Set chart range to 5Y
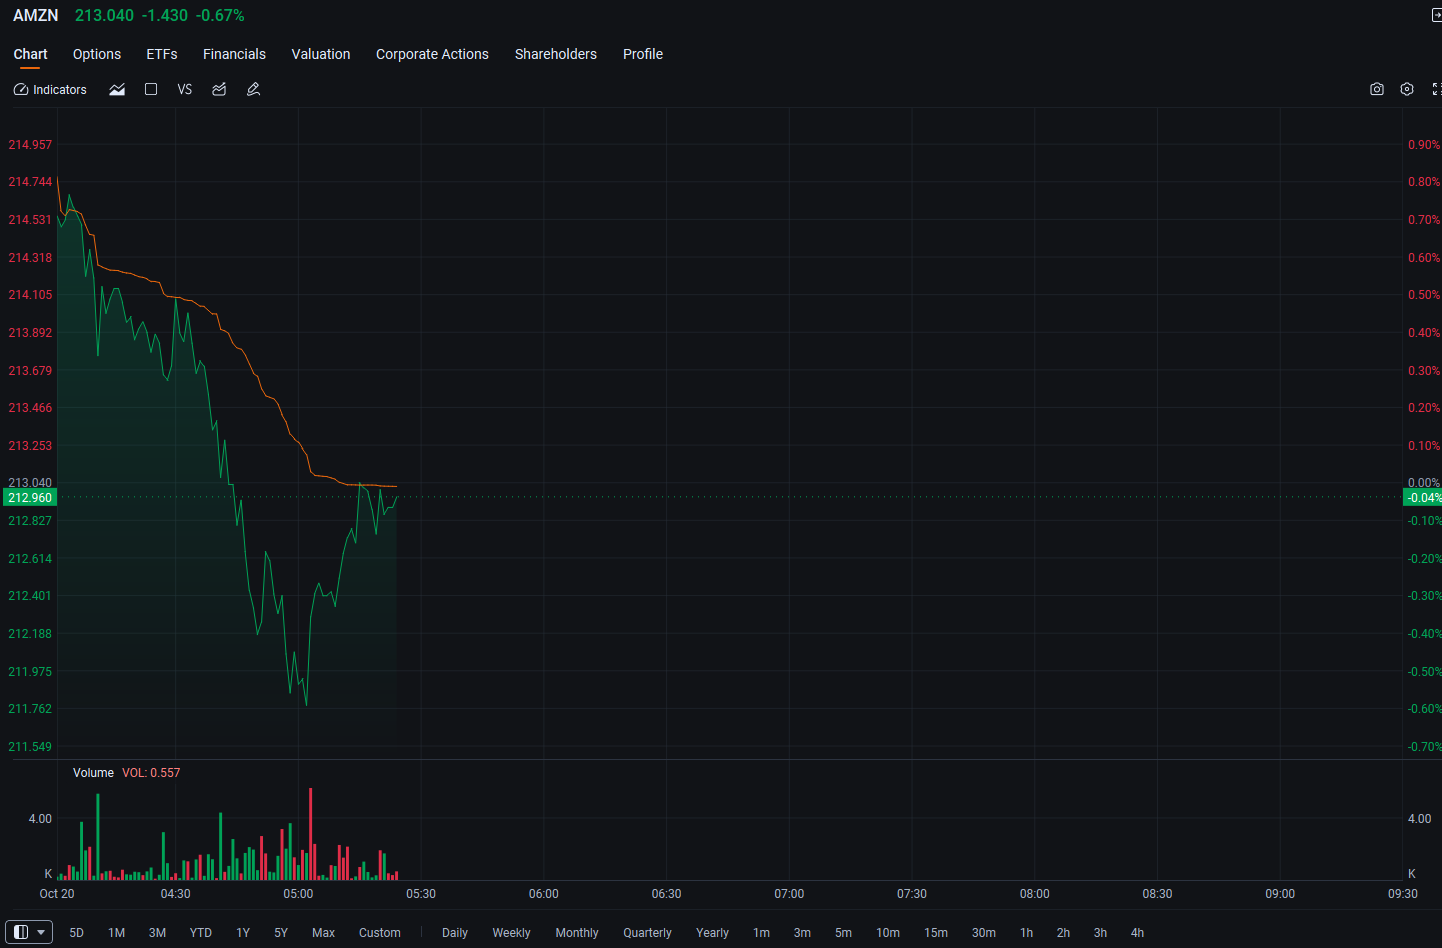1442x948 pixels. click(x=281, y=933)
